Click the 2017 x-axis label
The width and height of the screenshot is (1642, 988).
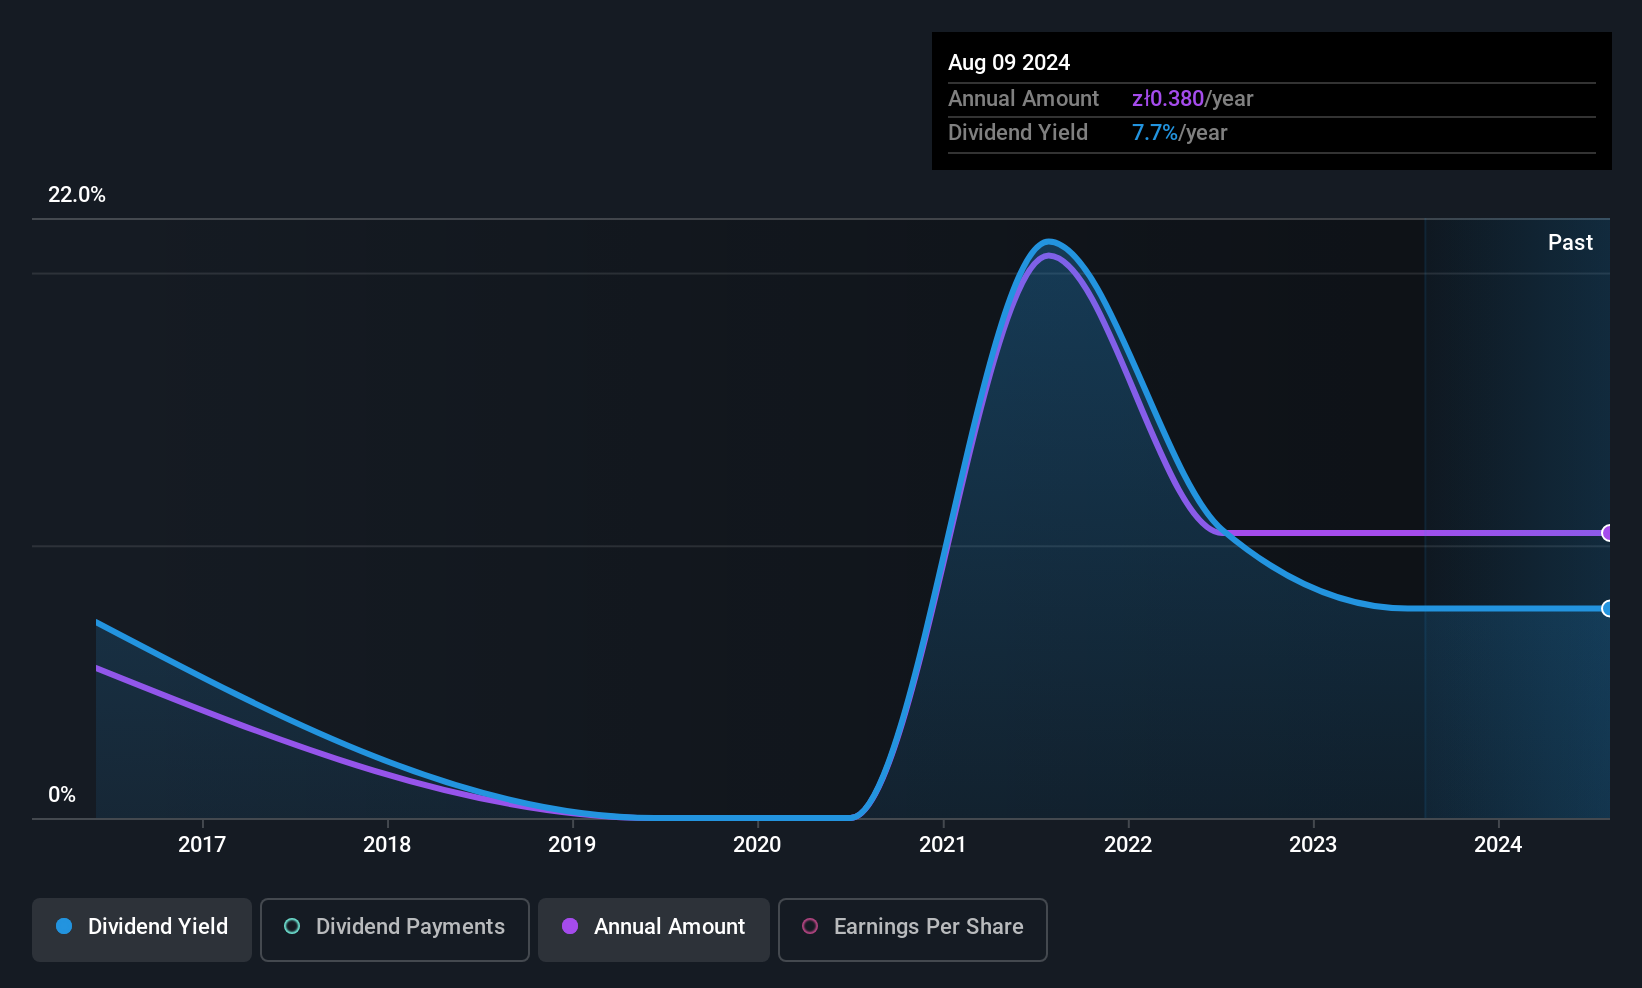202,845
